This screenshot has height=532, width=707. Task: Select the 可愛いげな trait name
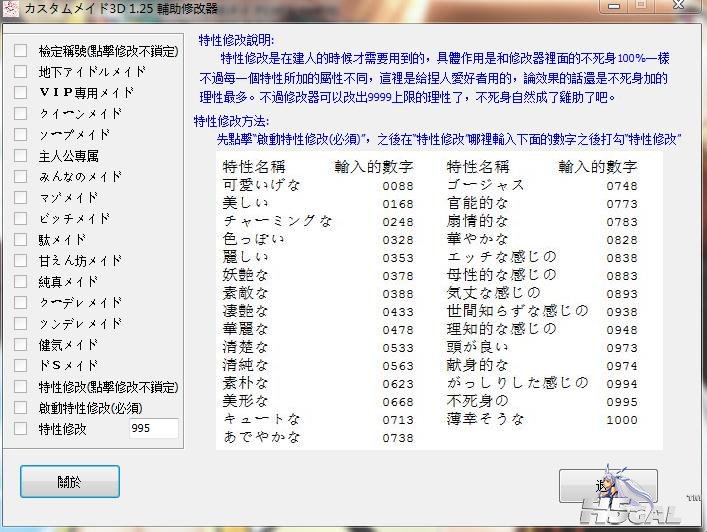click(261, 185)
